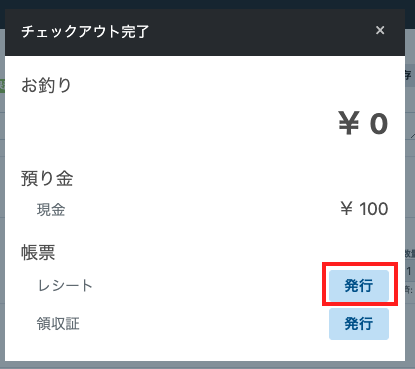The height and width of the screenshot is (369, 415).
Task: Click empty area of dark dialog header
Action: click(260, 32)
